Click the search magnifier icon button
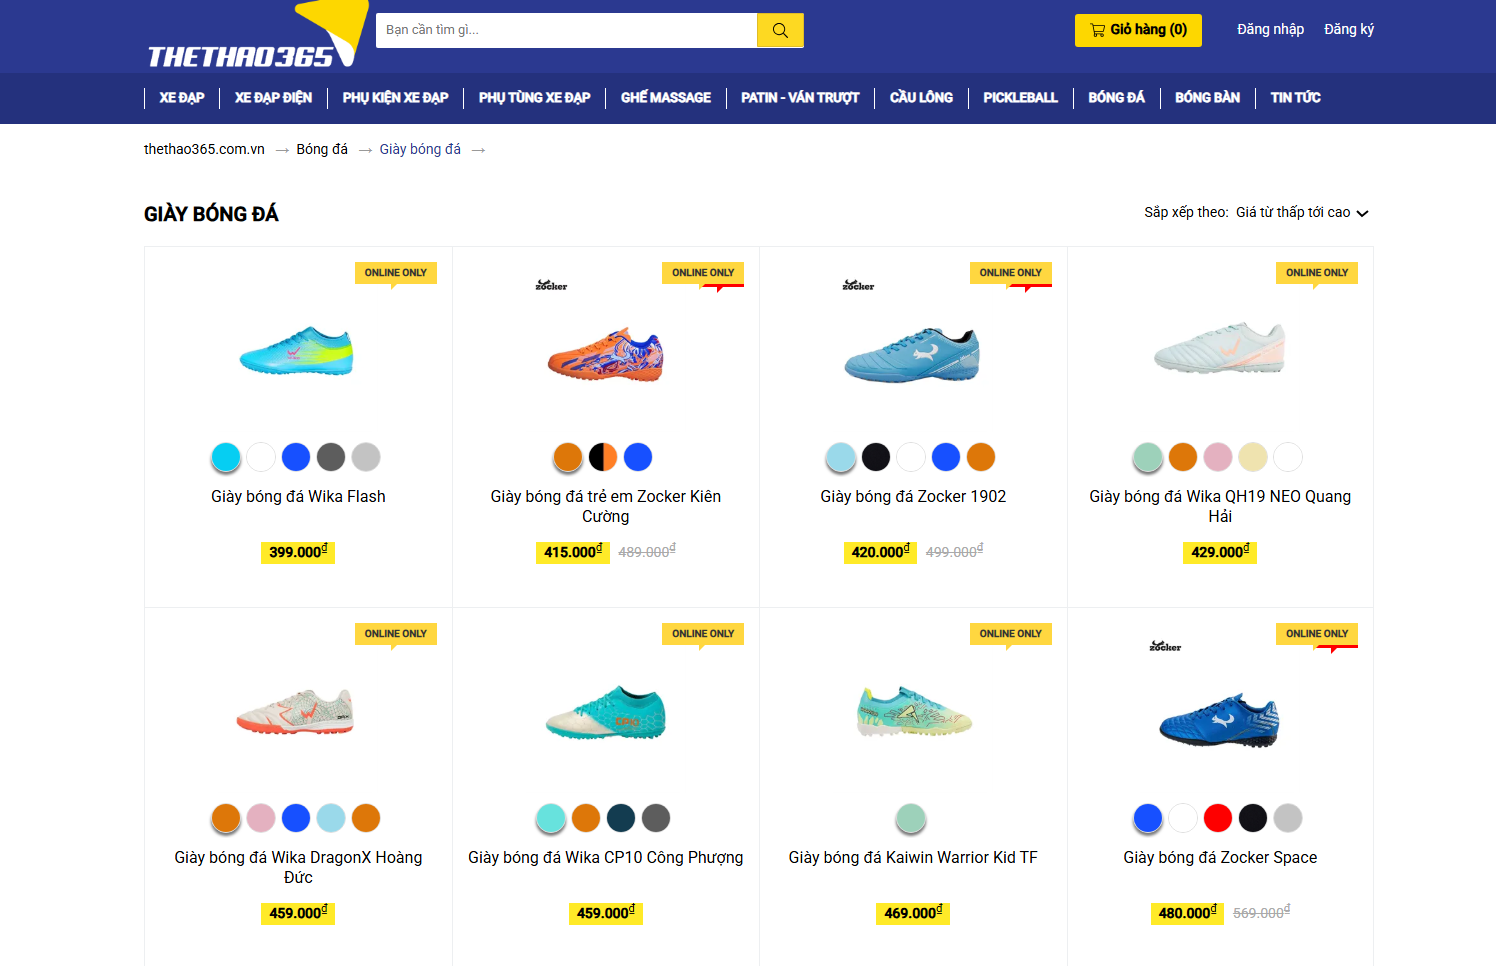Image resolution: width=1496 pixels, height=966 pixels. [780, 30]
